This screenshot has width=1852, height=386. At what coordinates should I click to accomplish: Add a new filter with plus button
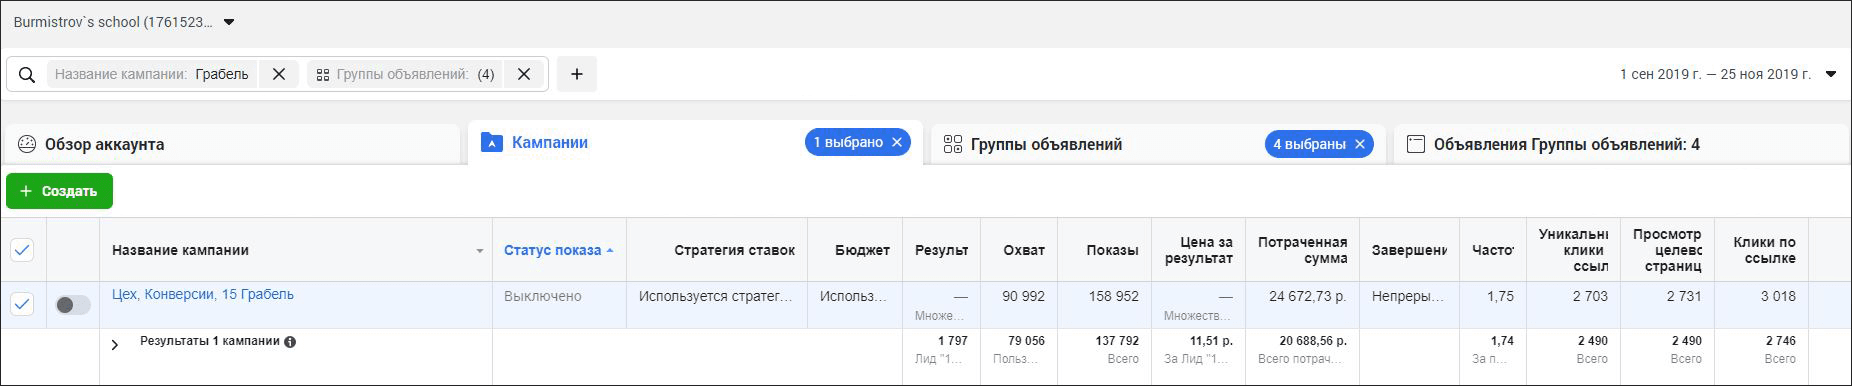(577, 74)
